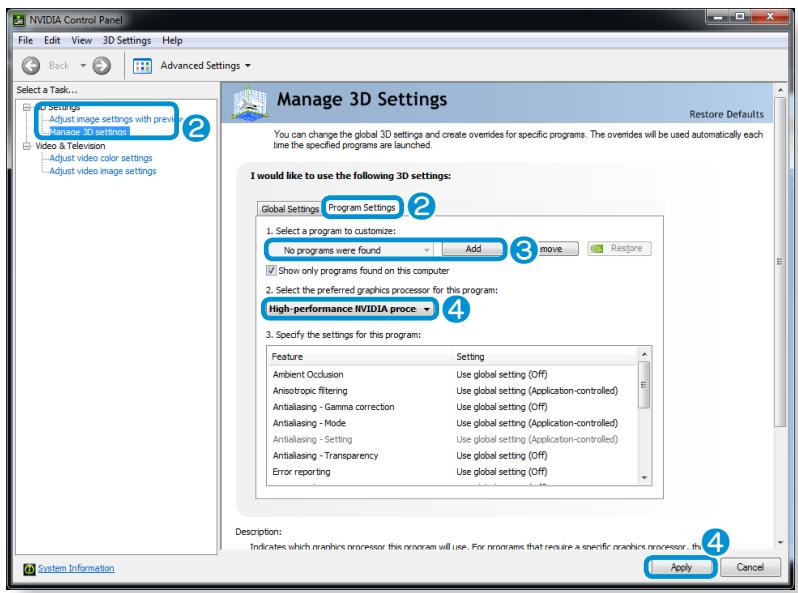This screenshot has width=798, height=593.
Task: Open the System Information link
Action: coord(76,568)
